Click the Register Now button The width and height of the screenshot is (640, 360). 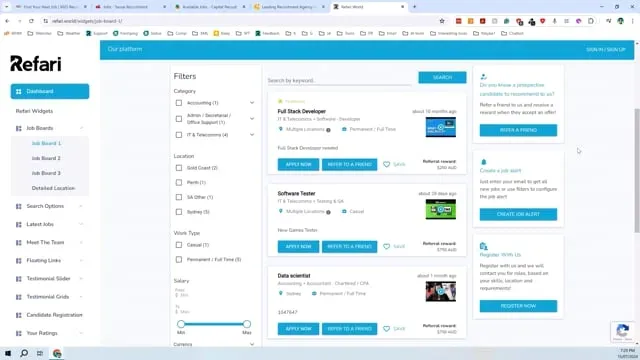(x=518, y=306)
